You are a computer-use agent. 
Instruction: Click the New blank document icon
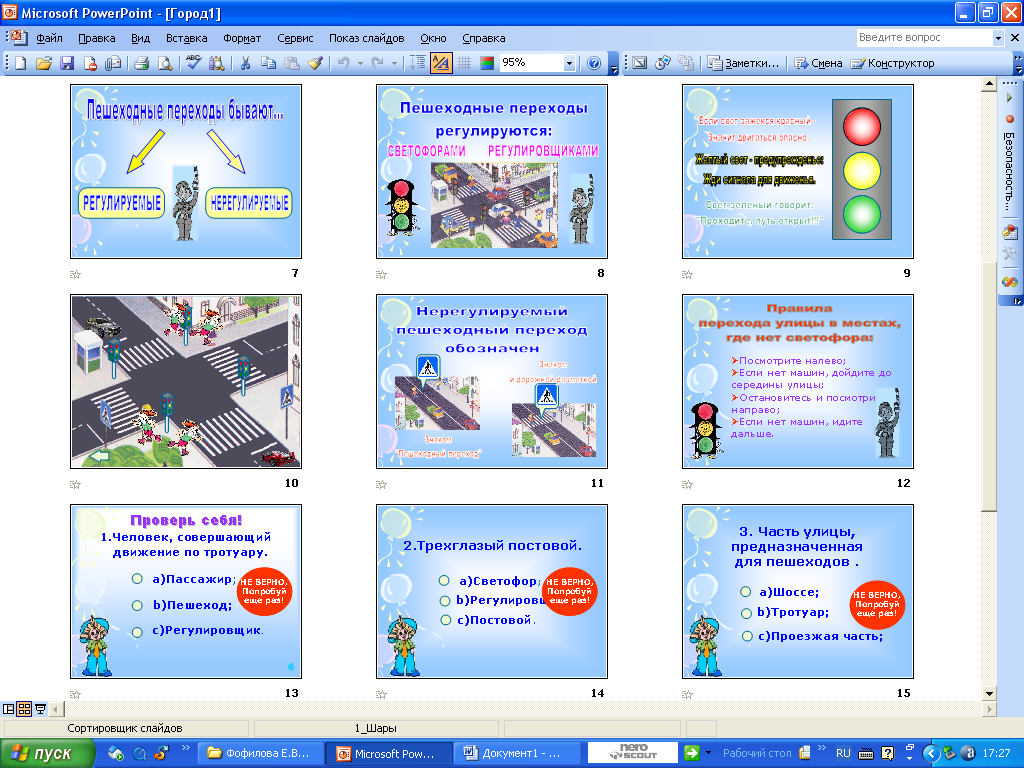(x=21, y=63)
